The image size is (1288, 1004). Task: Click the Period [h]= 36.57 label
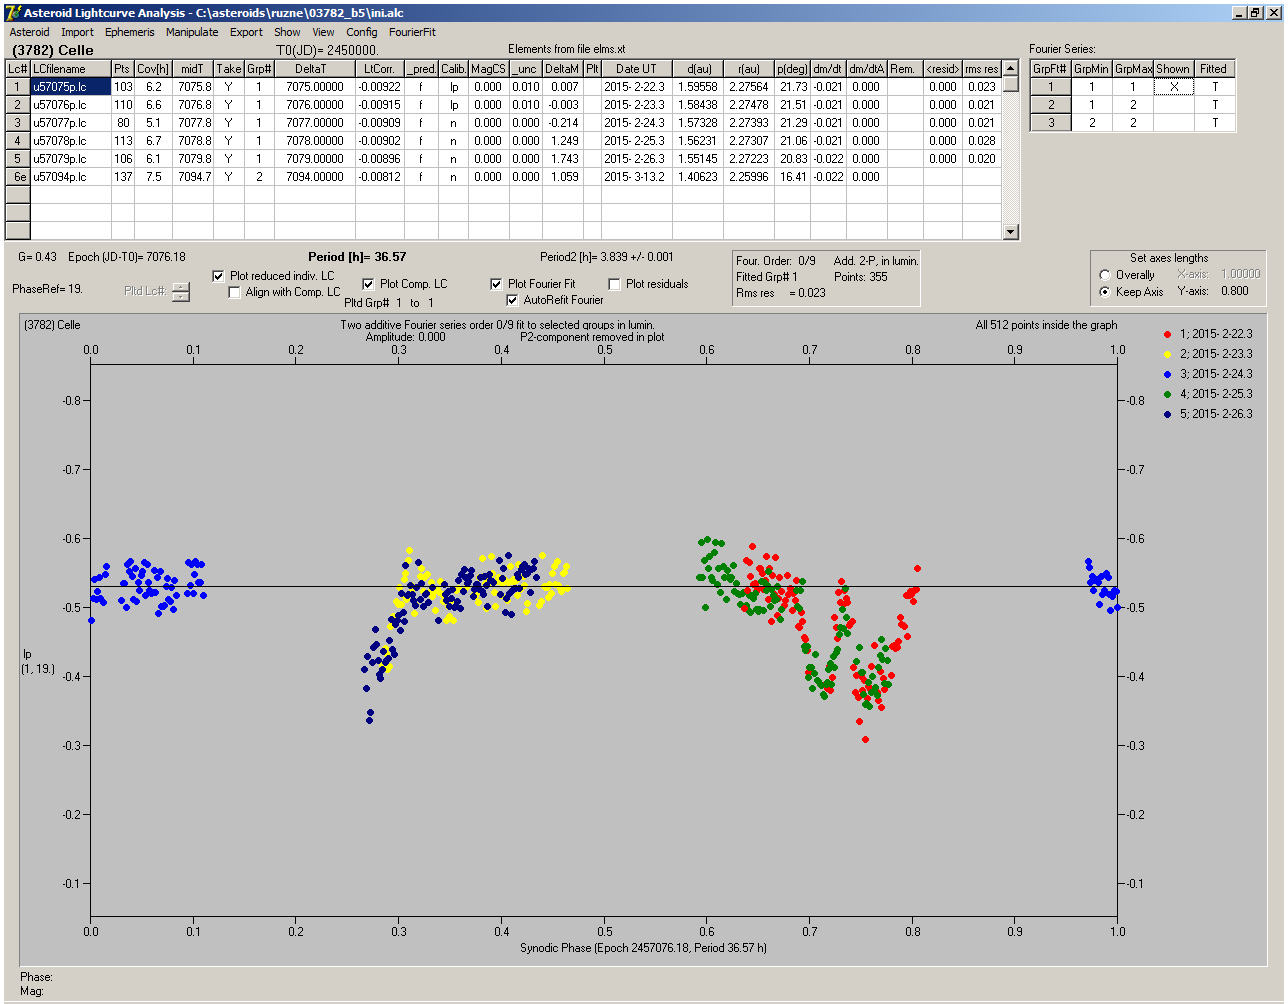pos(357,257)
